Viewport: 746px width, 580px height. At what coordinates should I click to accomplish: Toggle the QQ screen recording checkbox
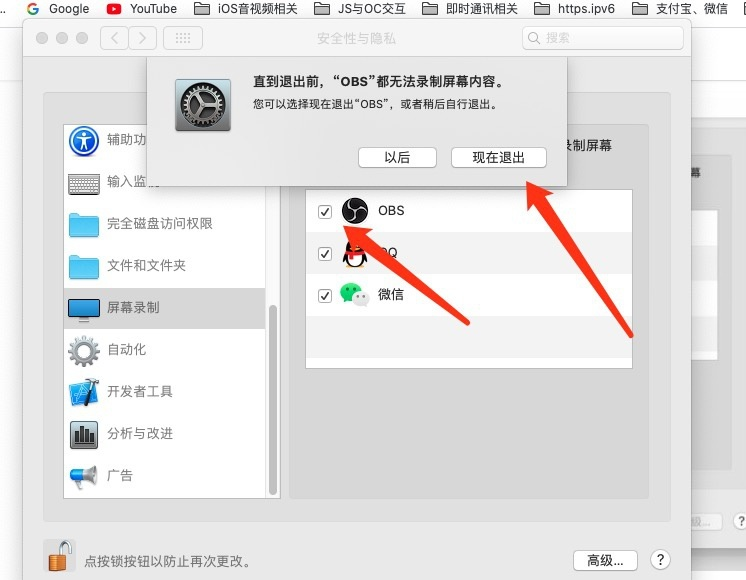[325, 254]
